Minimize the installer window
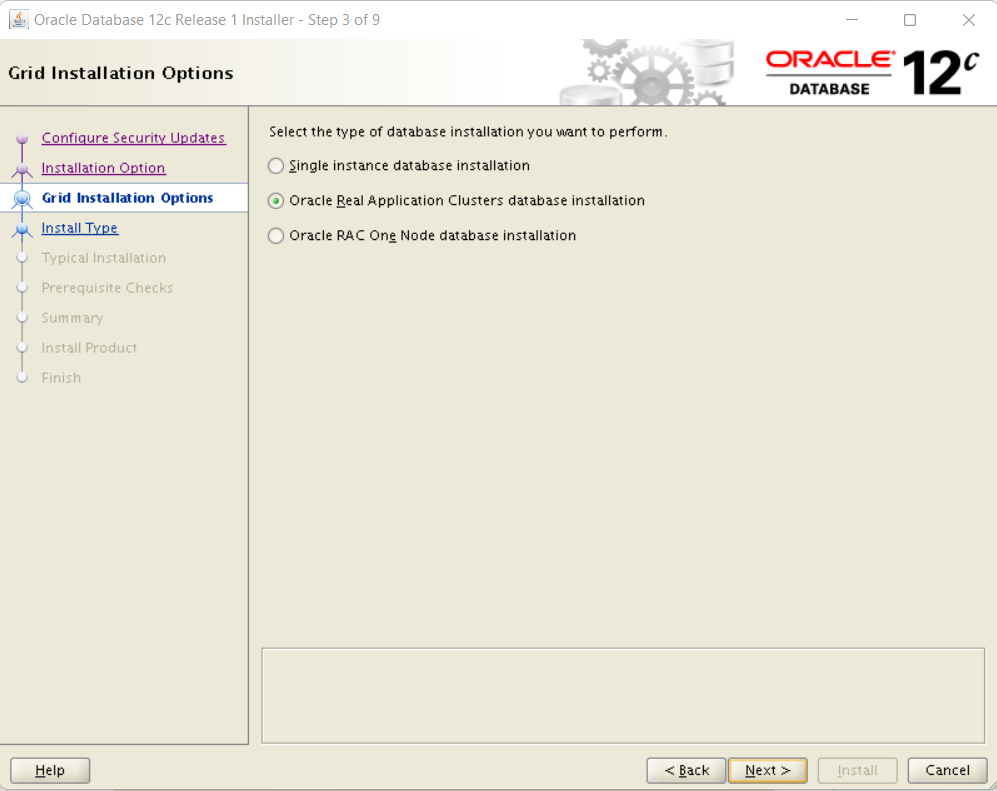 point(852,20)
